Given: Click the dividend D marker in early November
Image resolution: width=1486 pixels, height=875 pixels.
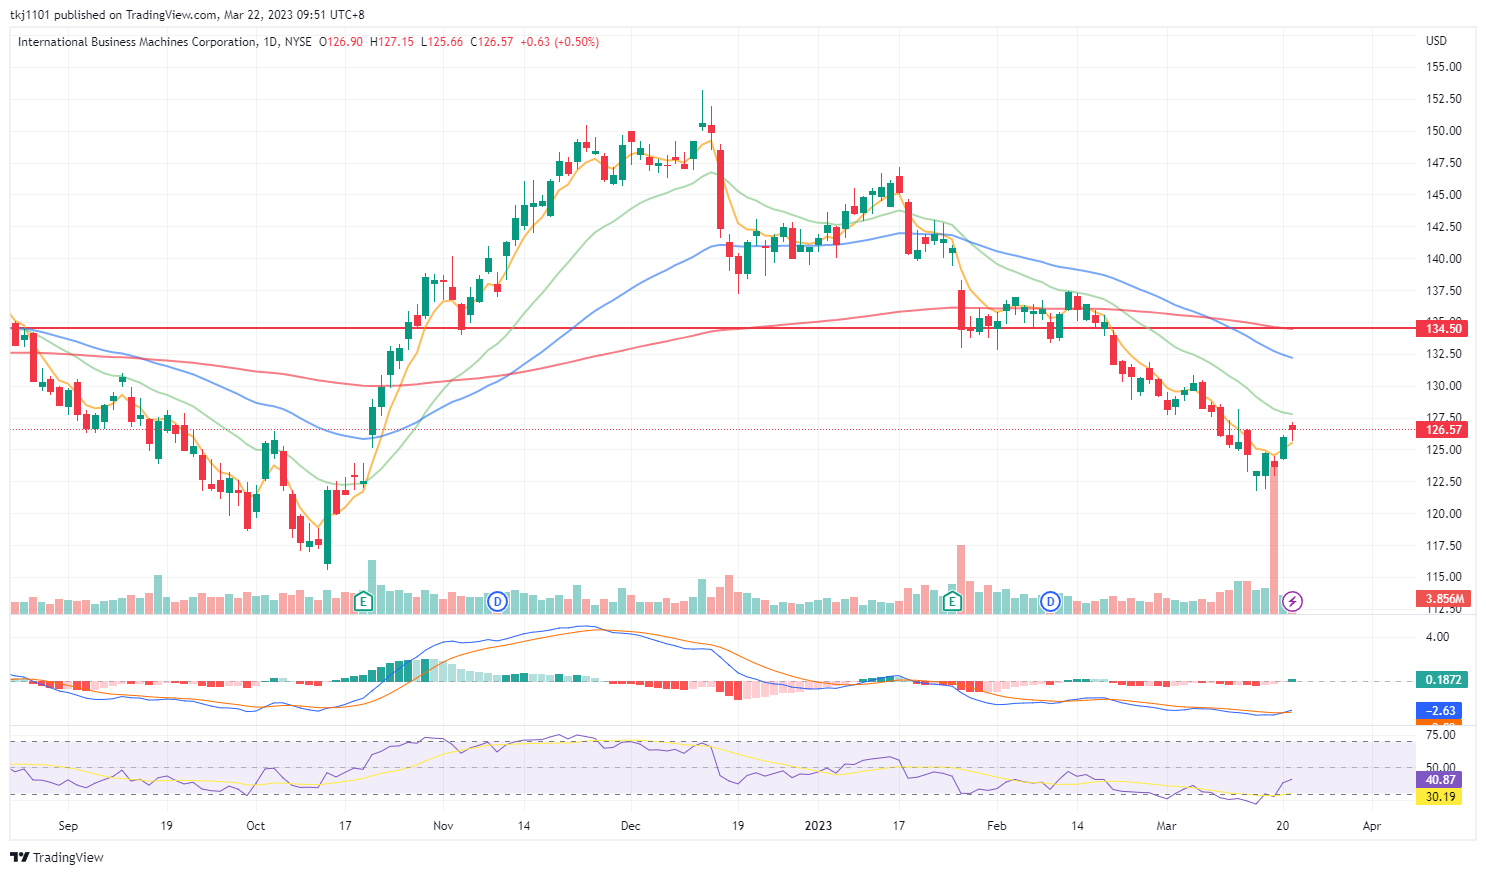Looking at the screenshot, I should (497, 601).
